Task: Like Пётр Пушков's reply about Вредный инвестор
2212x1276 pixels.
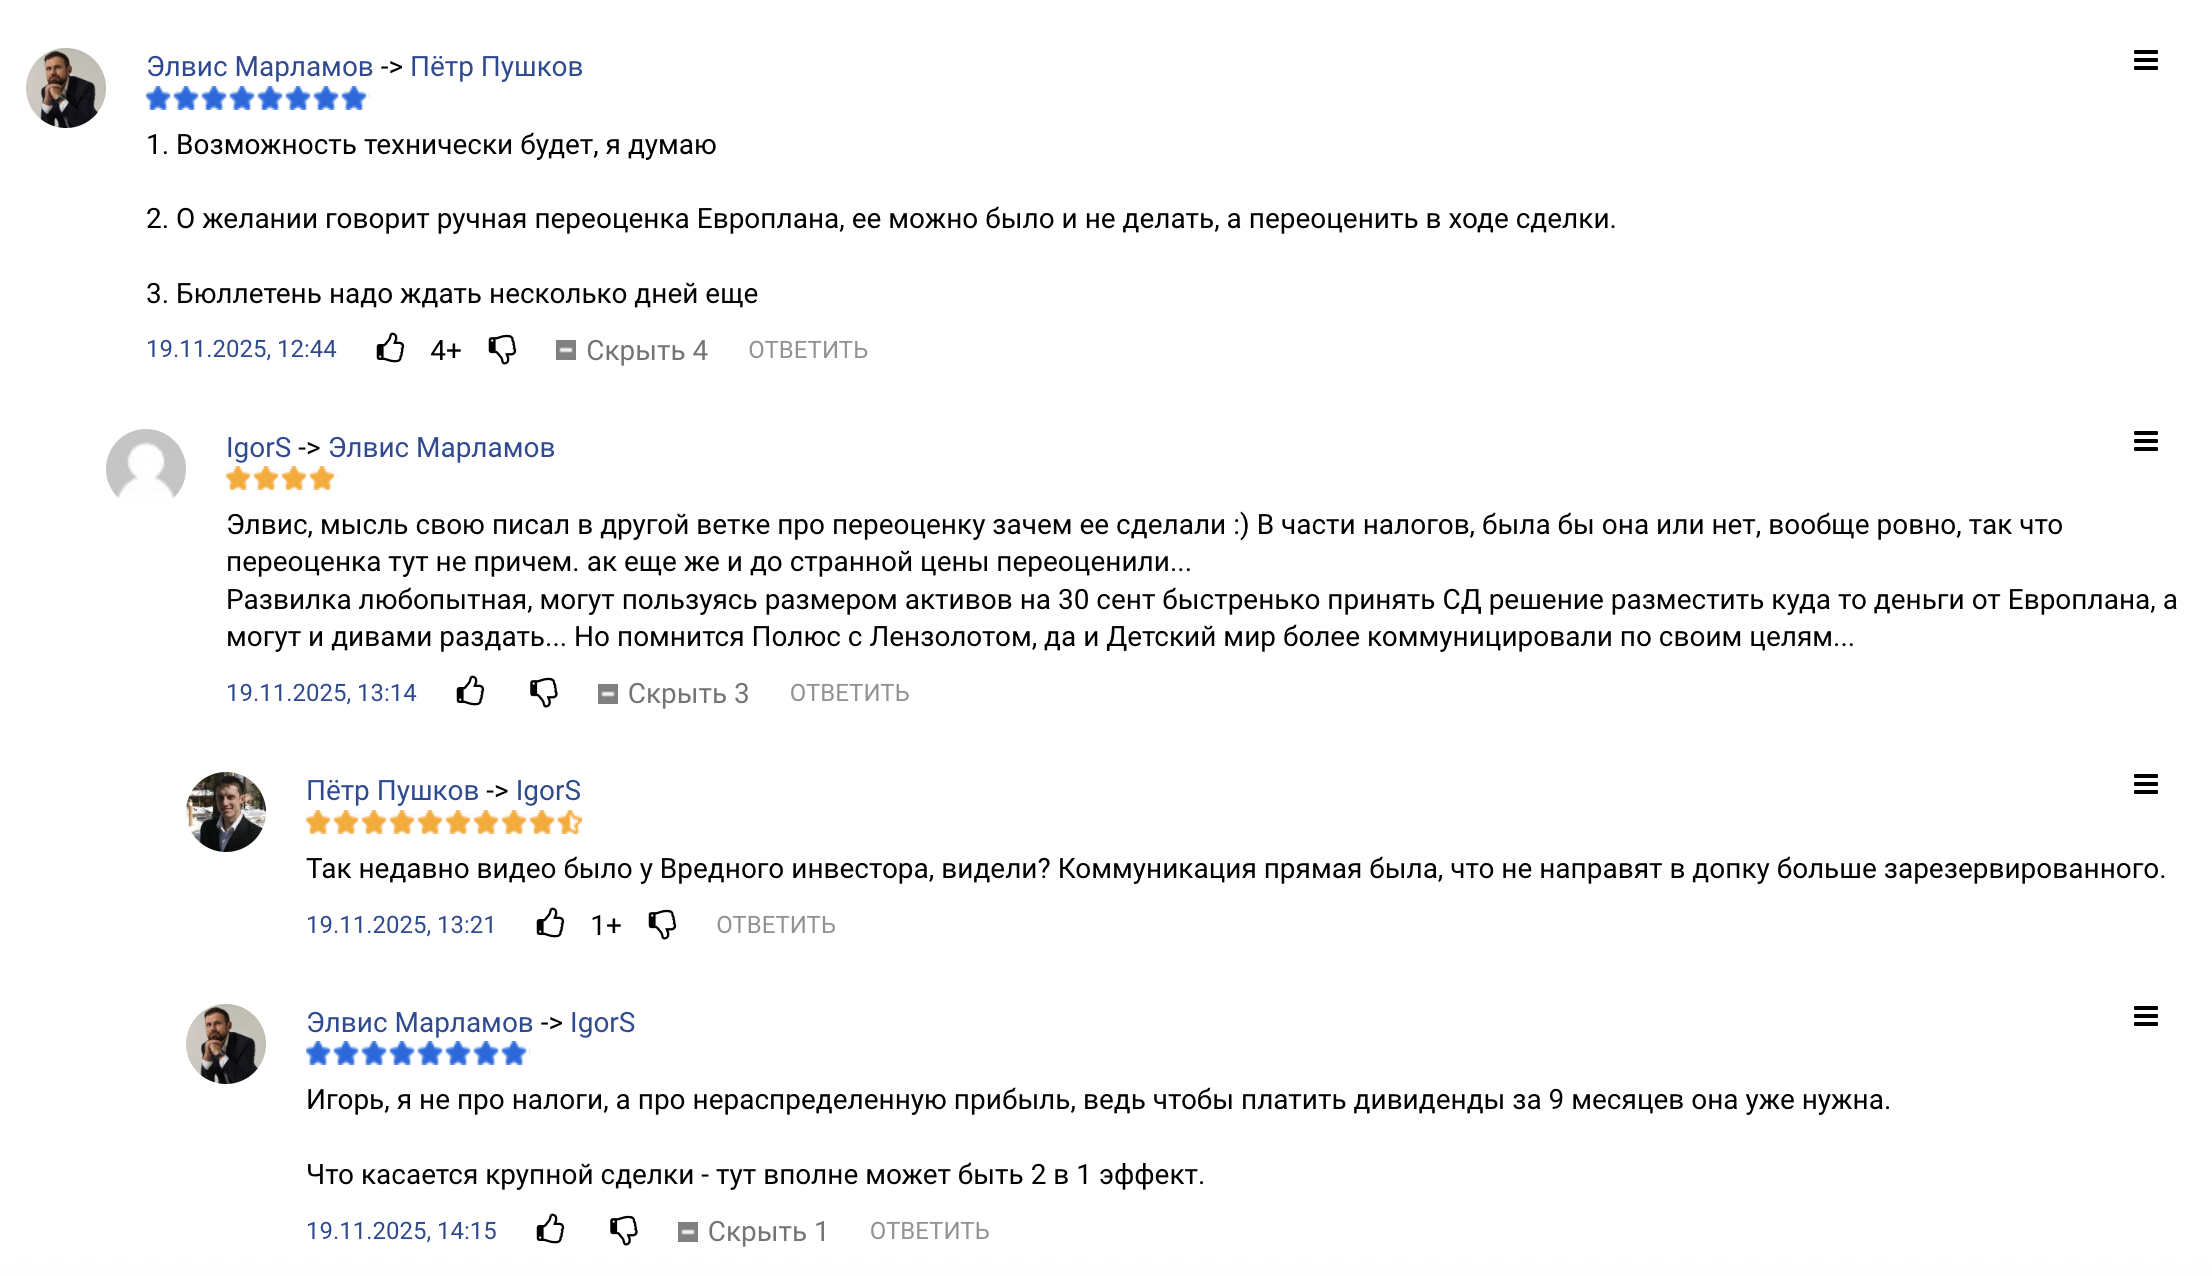Action: coord(551,924)
